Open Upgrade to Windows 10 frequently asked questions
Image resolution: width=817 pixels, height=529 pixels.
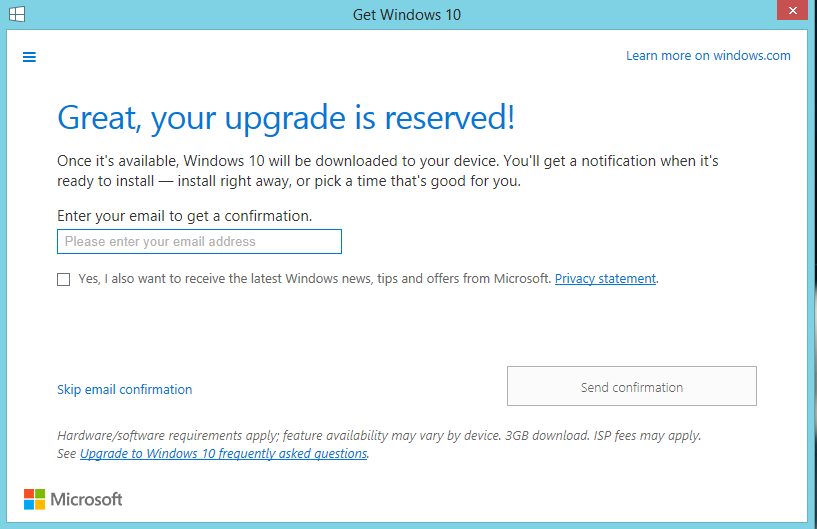point(224,453)
